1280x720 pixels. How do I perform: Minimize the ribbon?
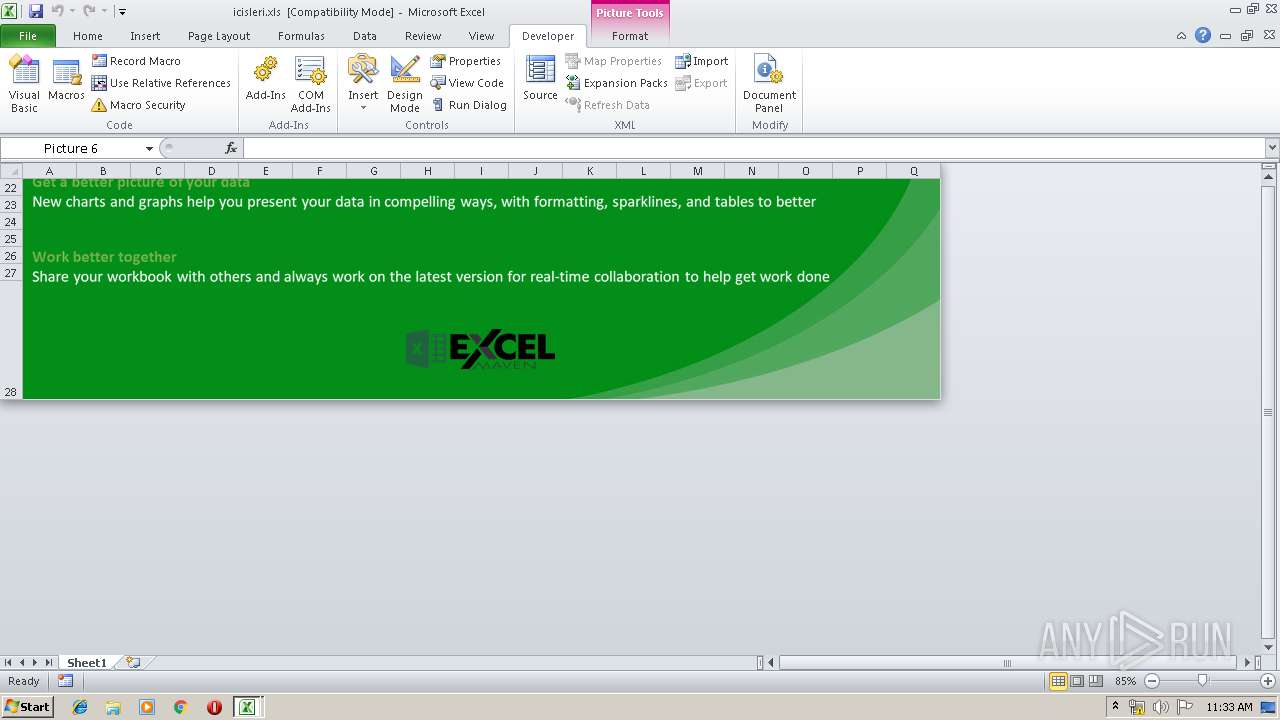click(x=1181, y=35)
